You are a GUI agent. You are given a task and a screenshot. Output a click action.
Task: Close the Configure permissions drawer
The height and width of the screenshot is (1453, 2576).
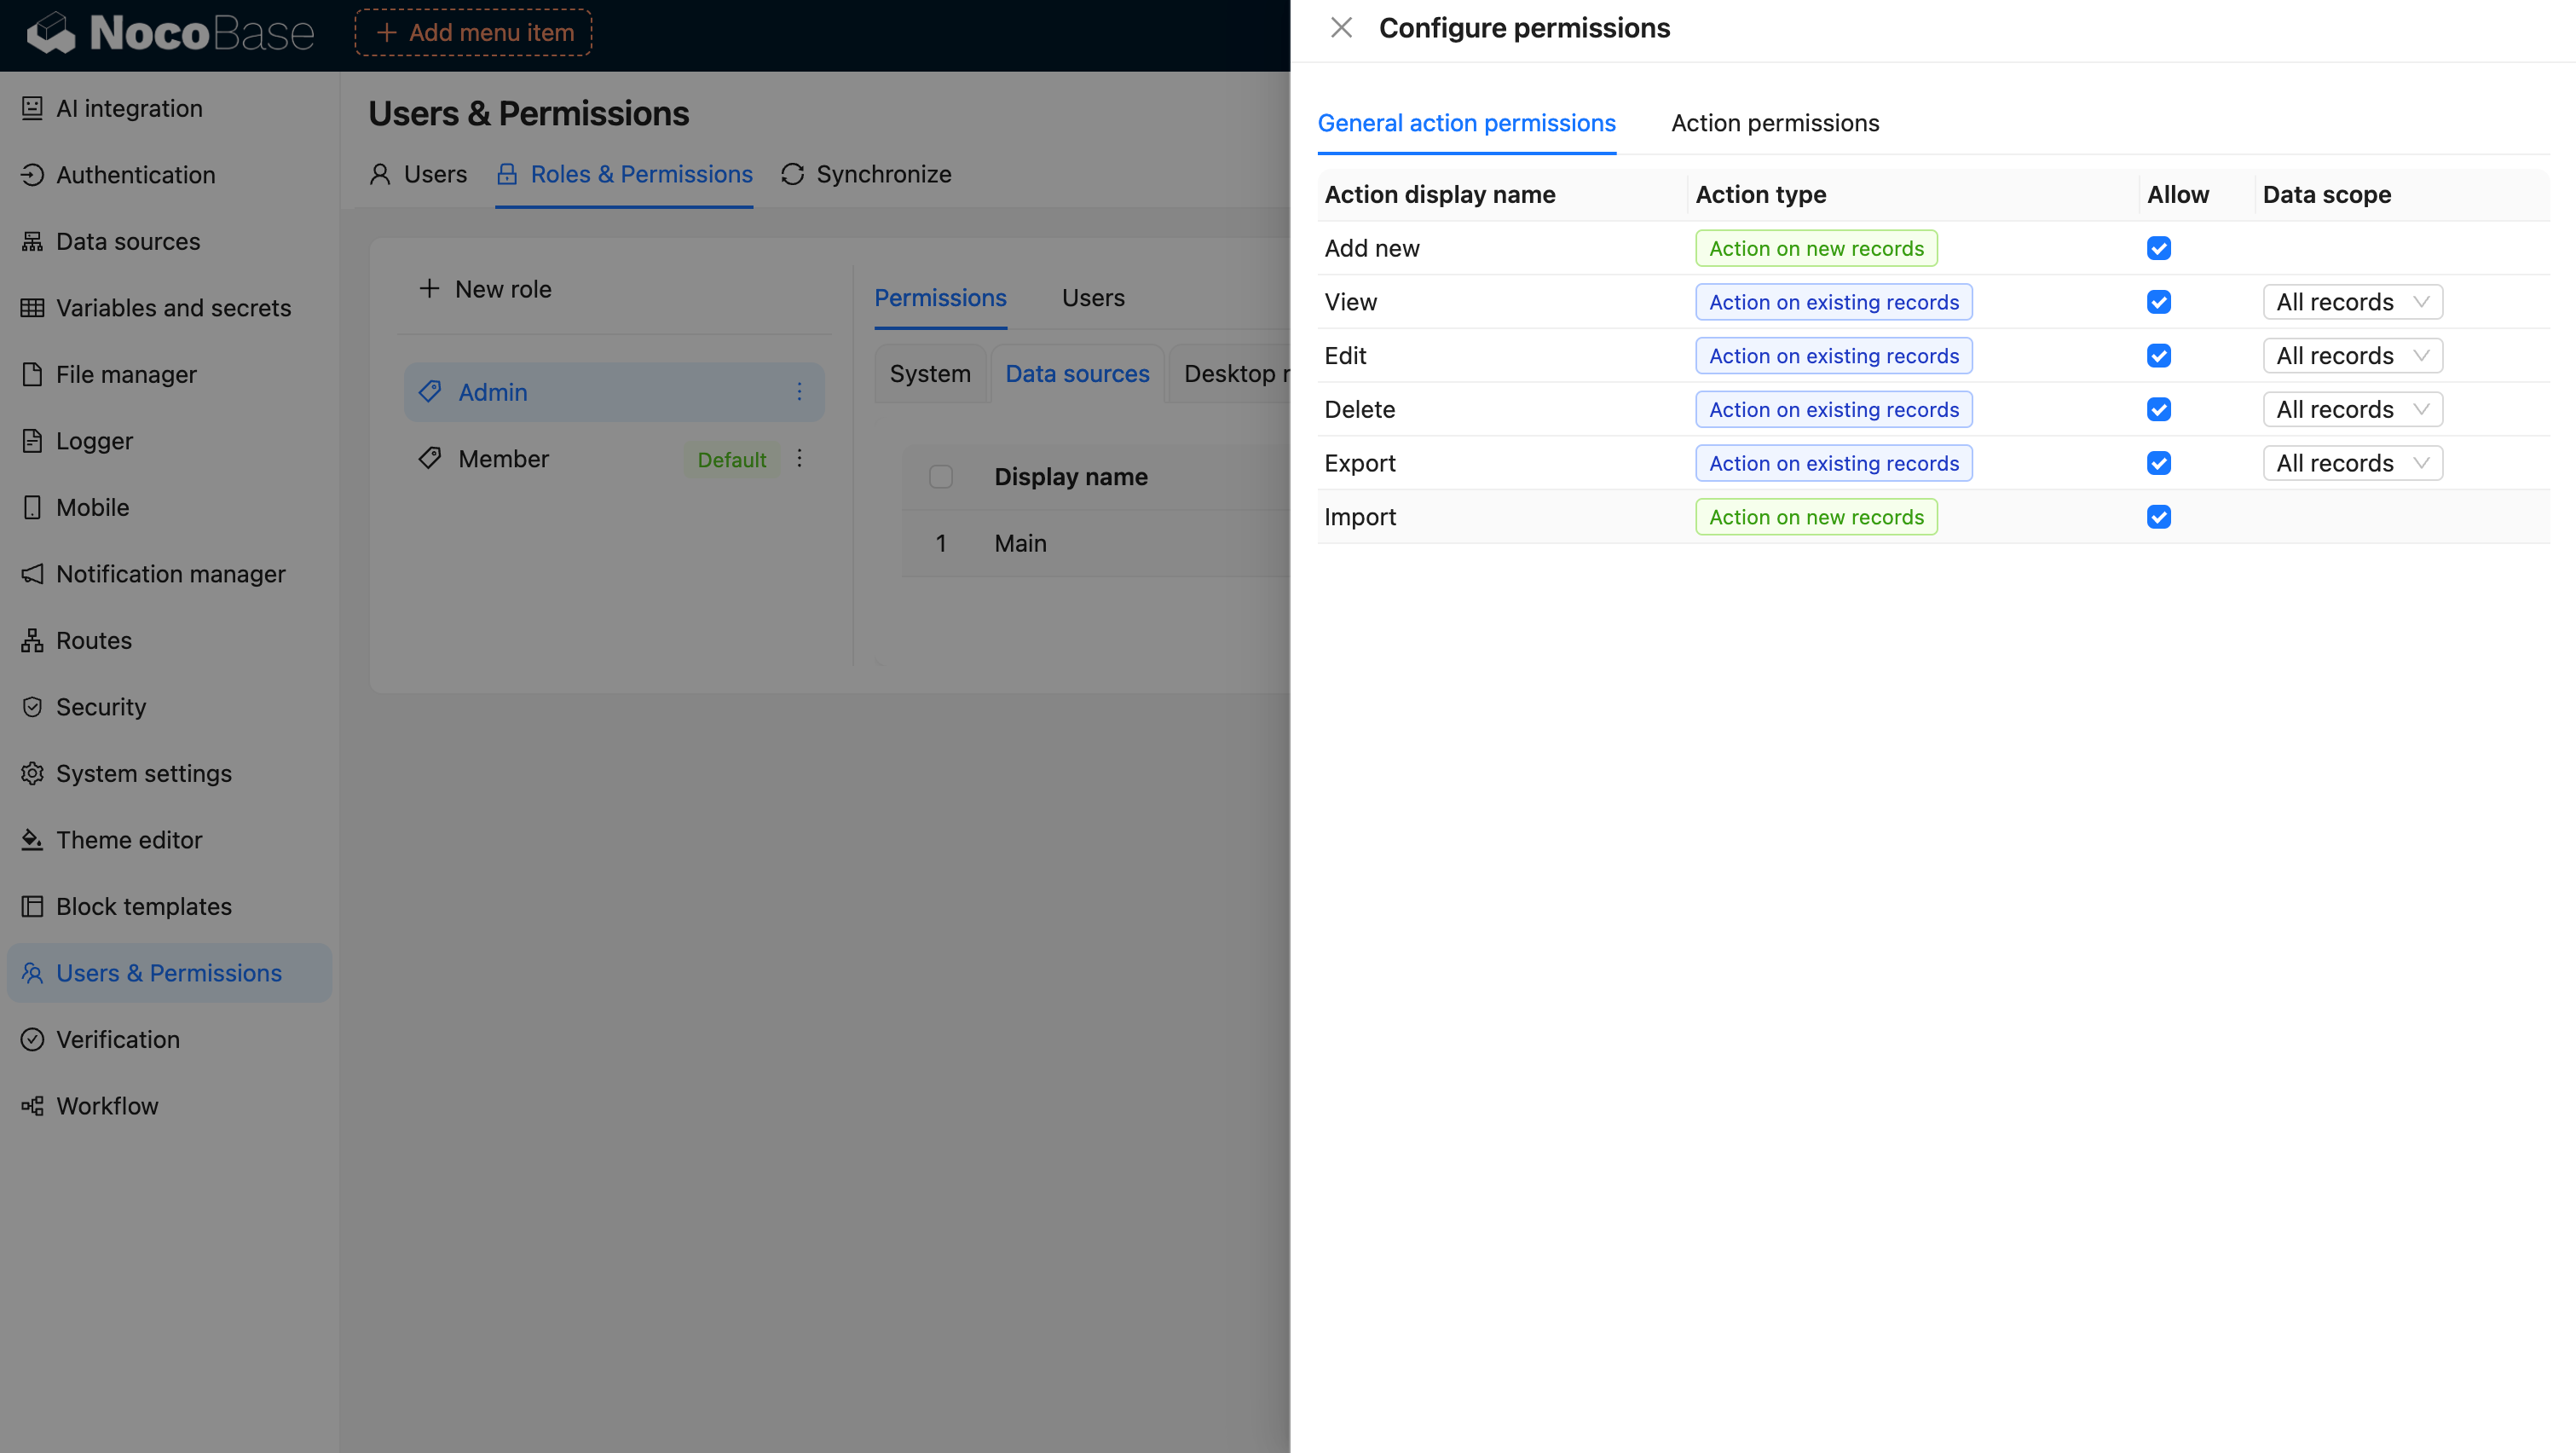pos(1341,28)
